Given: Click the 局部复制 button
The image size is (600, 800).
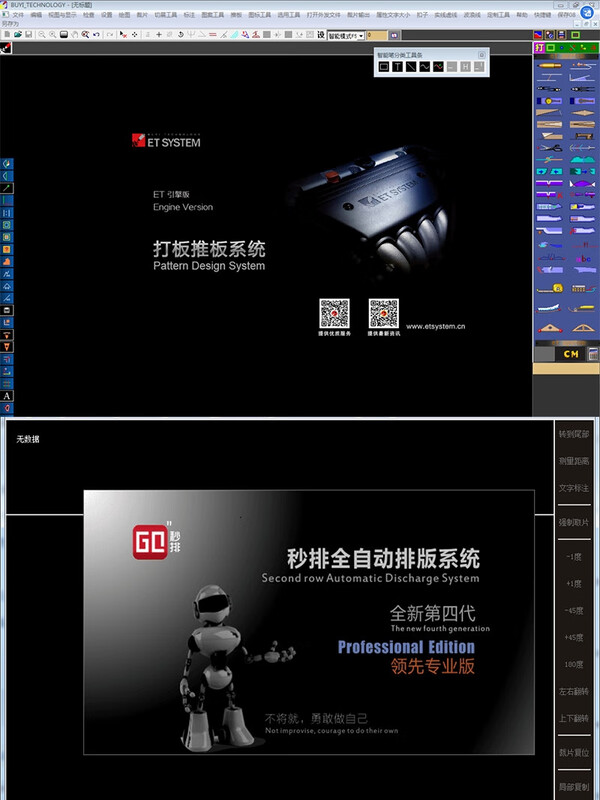Looking at the screenshot, I should pos(573,787).
